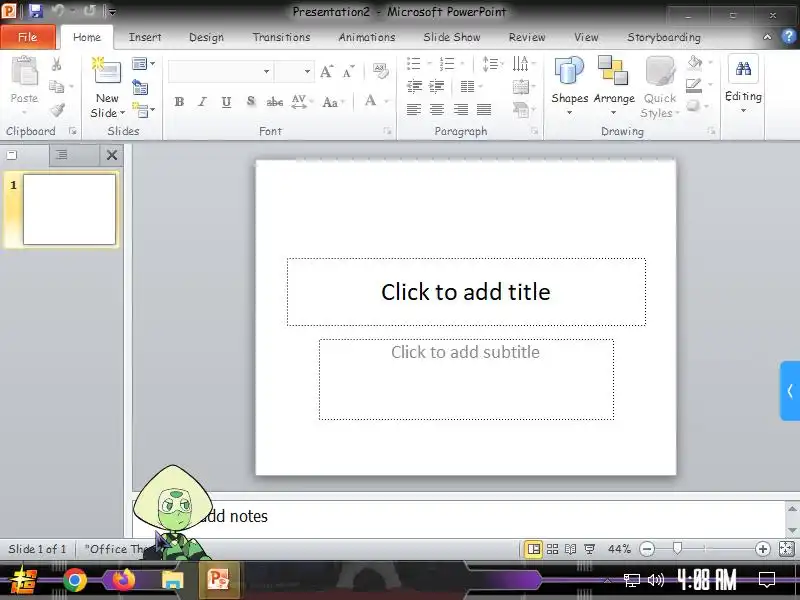Close the slides thumbnail pane
The image size is (800, 600).
(x=112, y=155)
